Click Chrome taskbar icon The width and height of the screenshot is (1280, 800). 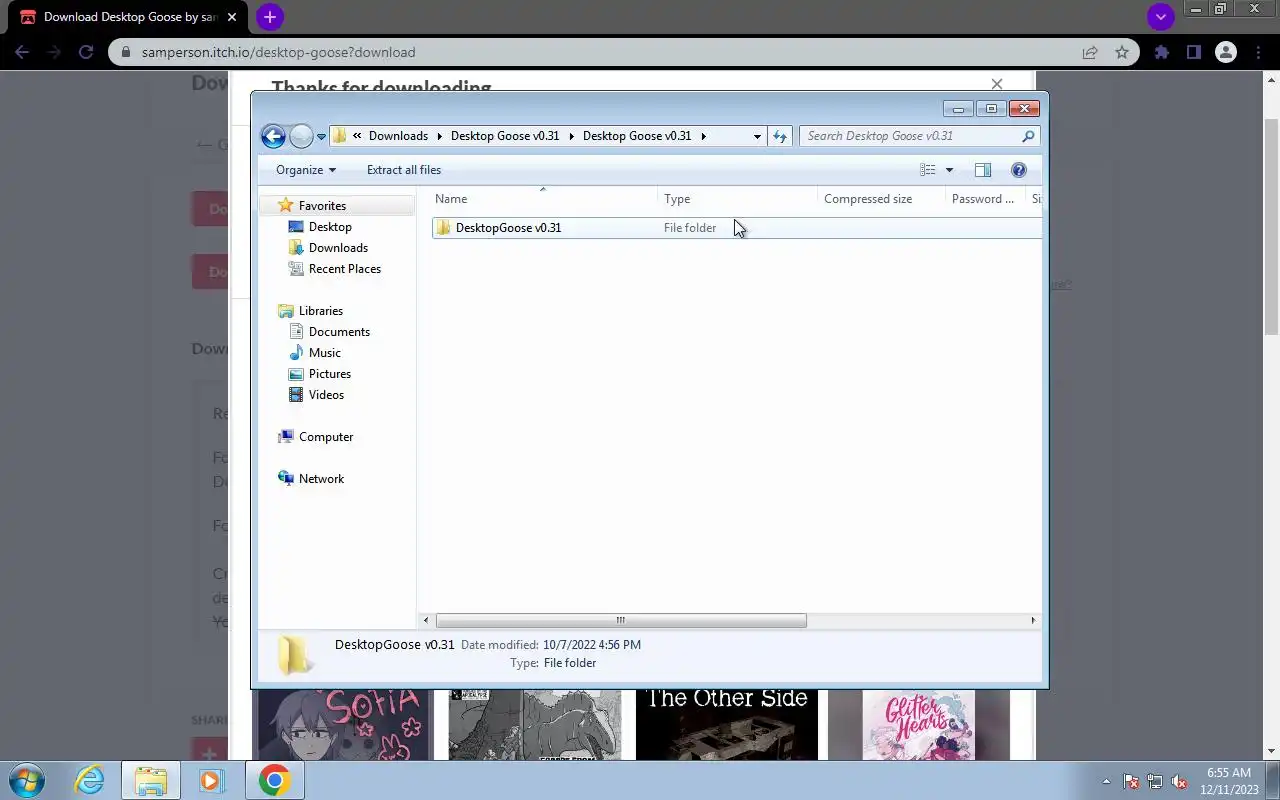pos(274,780)
